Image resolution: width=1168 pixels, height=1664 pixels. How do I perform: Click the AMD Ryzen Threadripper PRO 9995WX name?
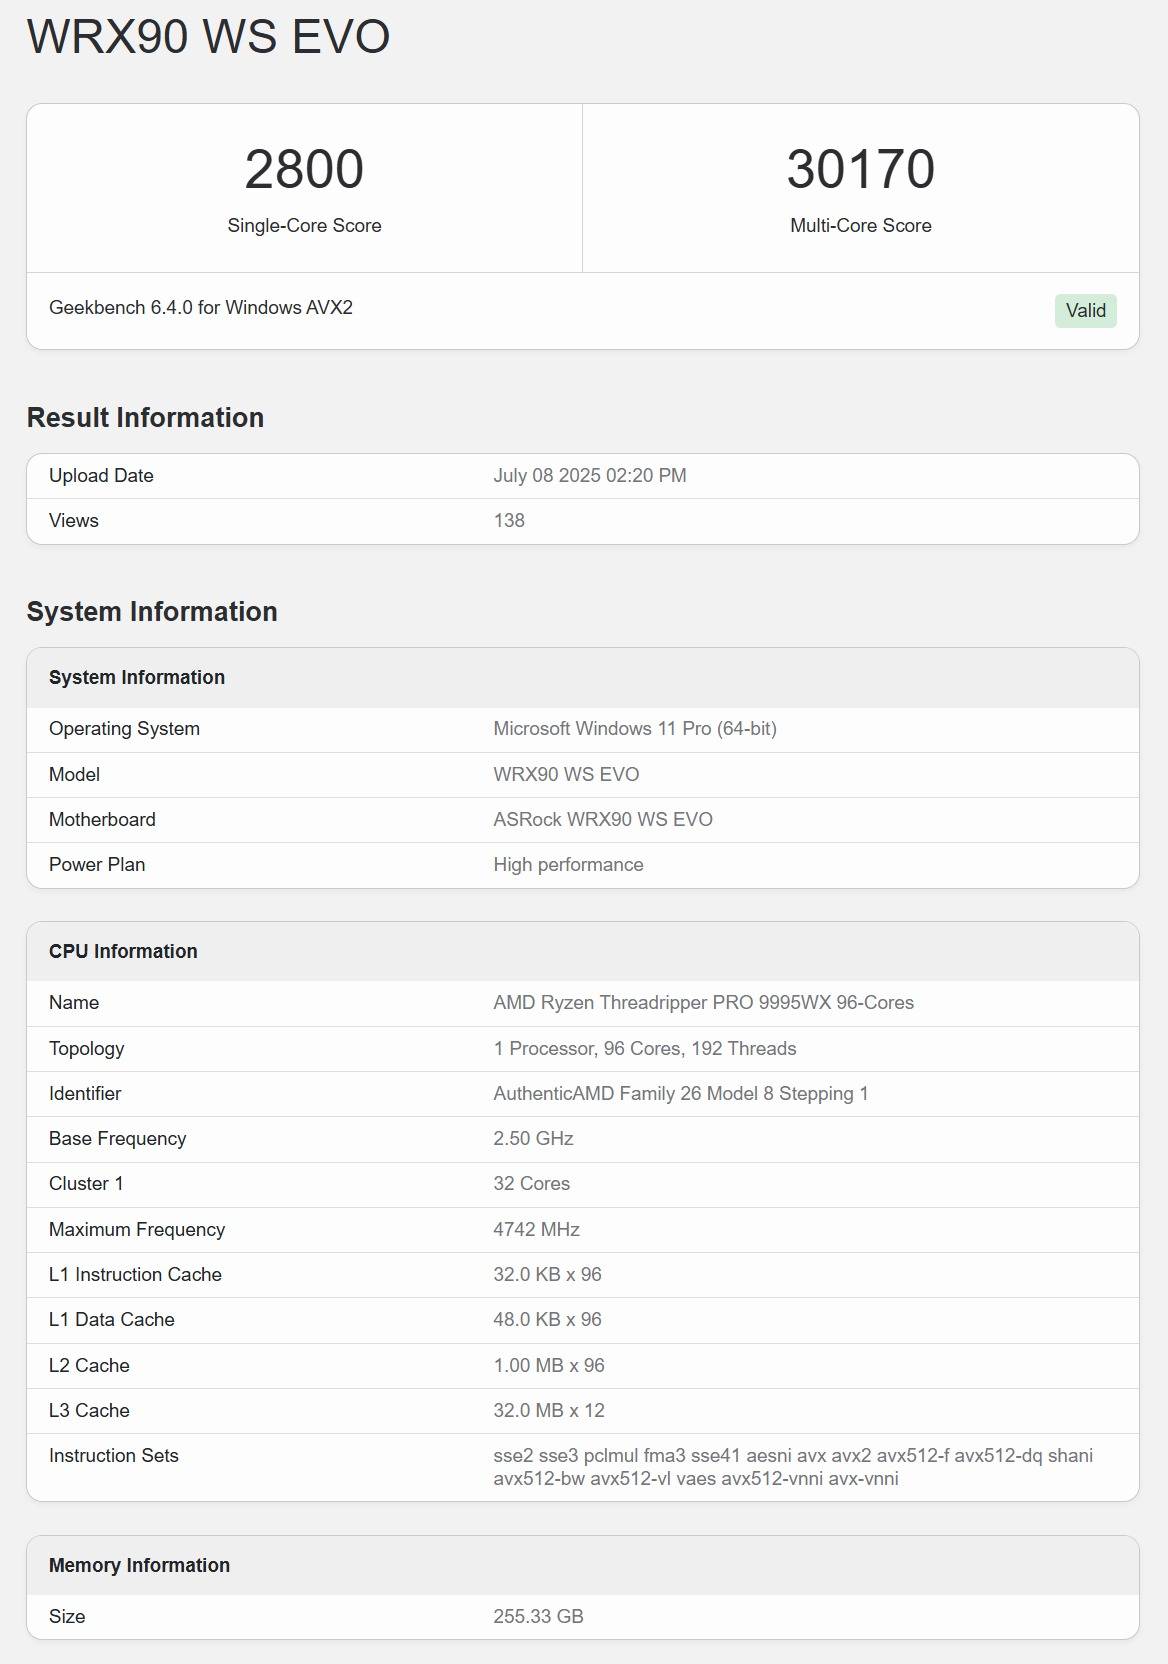(703, 1003)
